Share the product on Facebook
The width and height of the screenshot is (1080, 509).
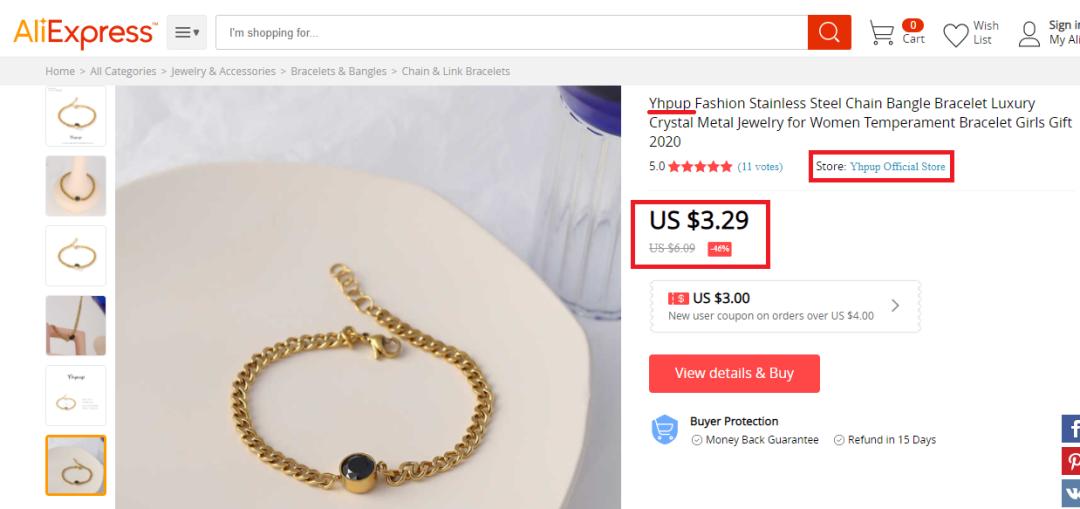tap(1071, 429)
